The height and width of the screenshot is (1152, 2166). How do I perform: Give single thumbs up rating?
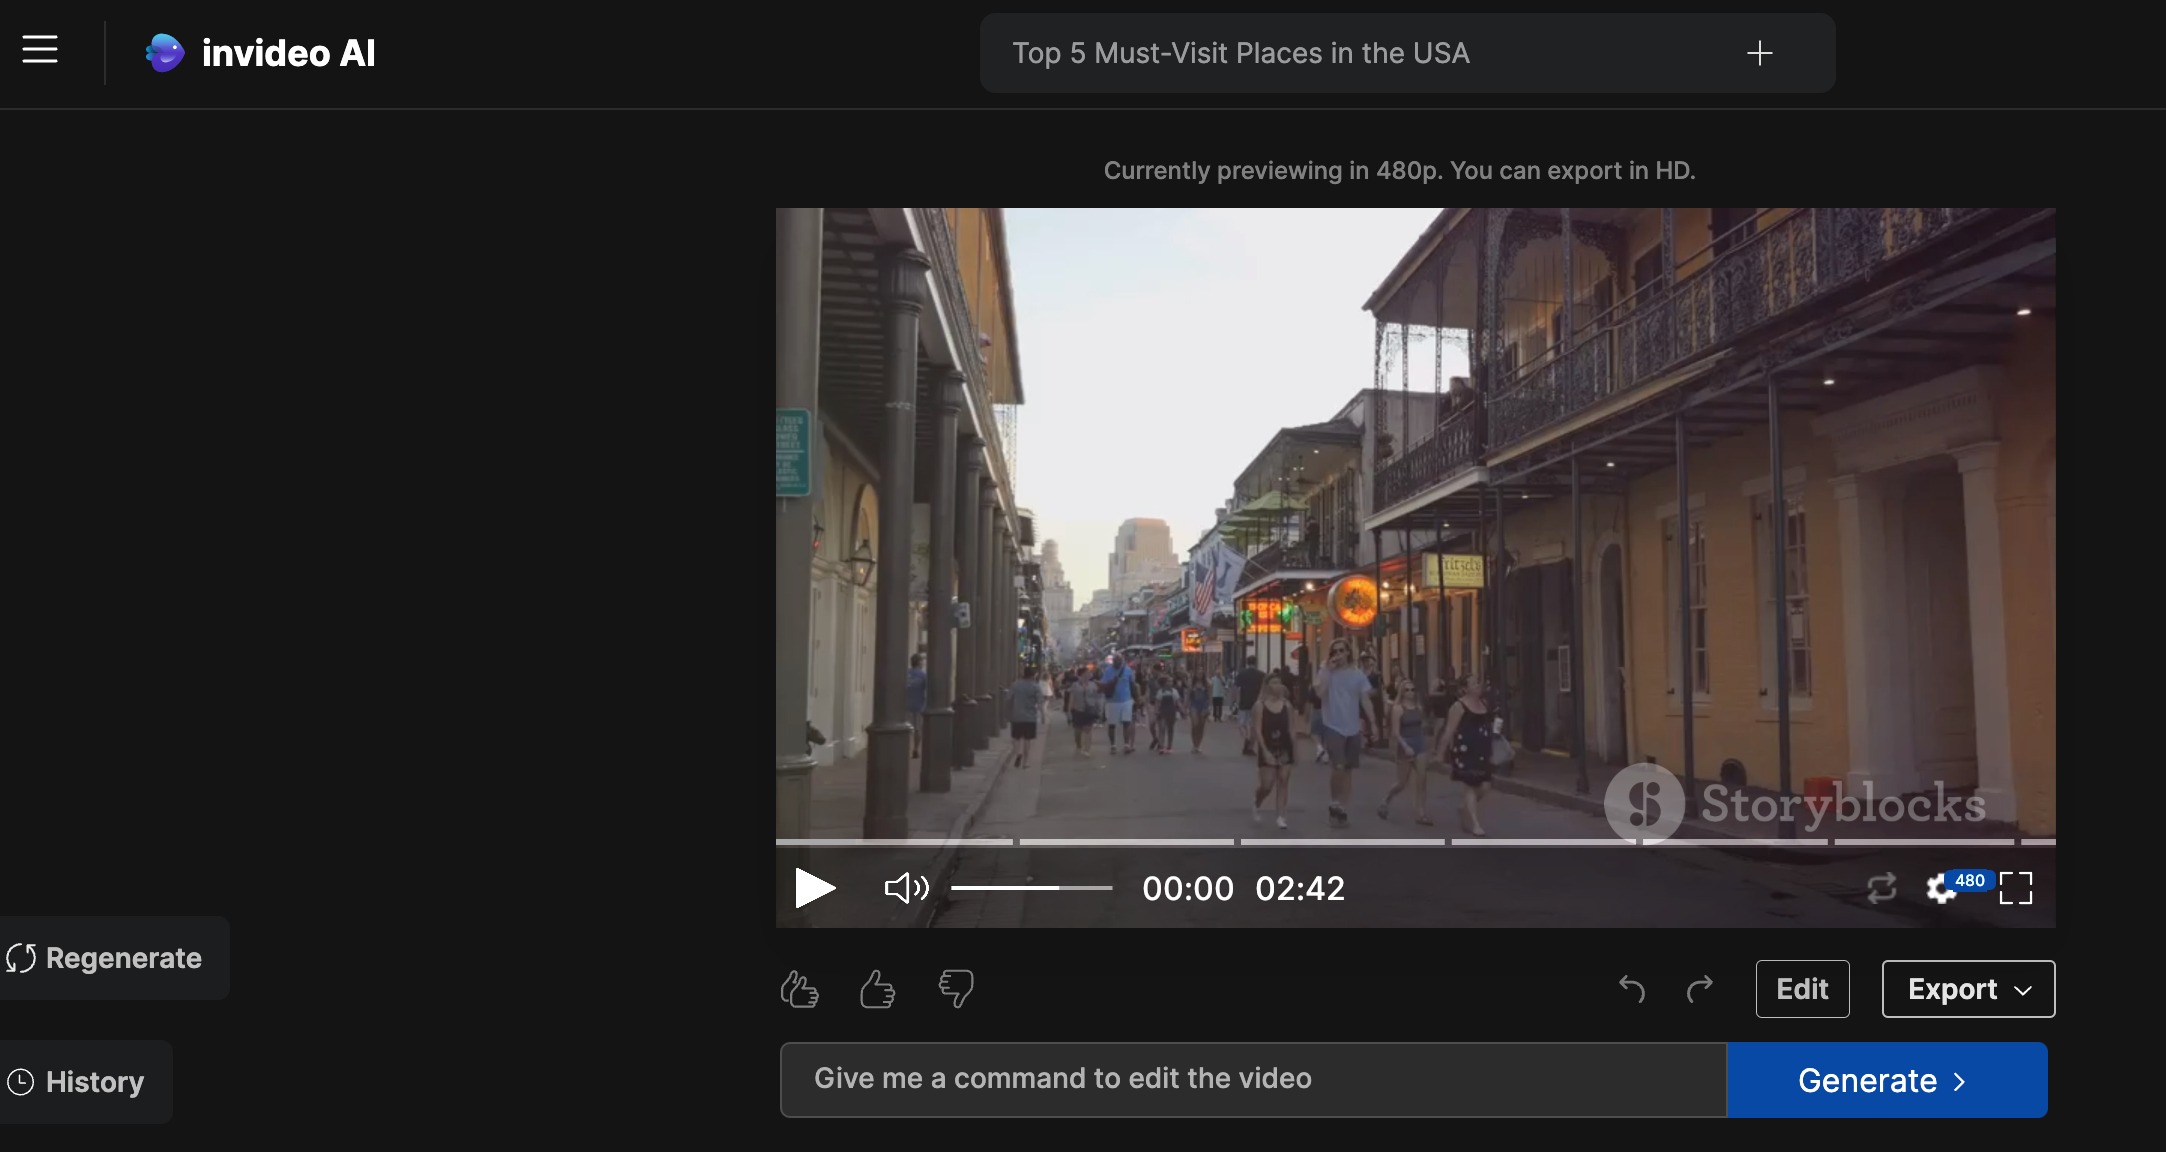(x=878, y=989)
